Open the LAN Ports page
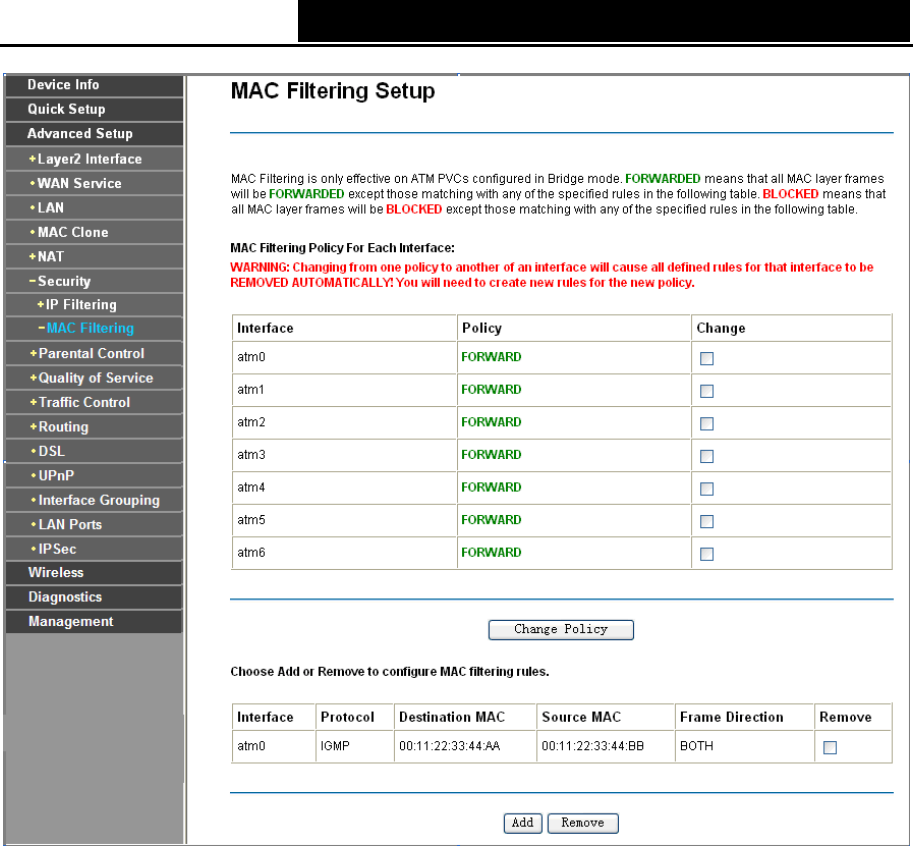Image resolution: width=913 pixels, height=846 pixels. (70, 525)
